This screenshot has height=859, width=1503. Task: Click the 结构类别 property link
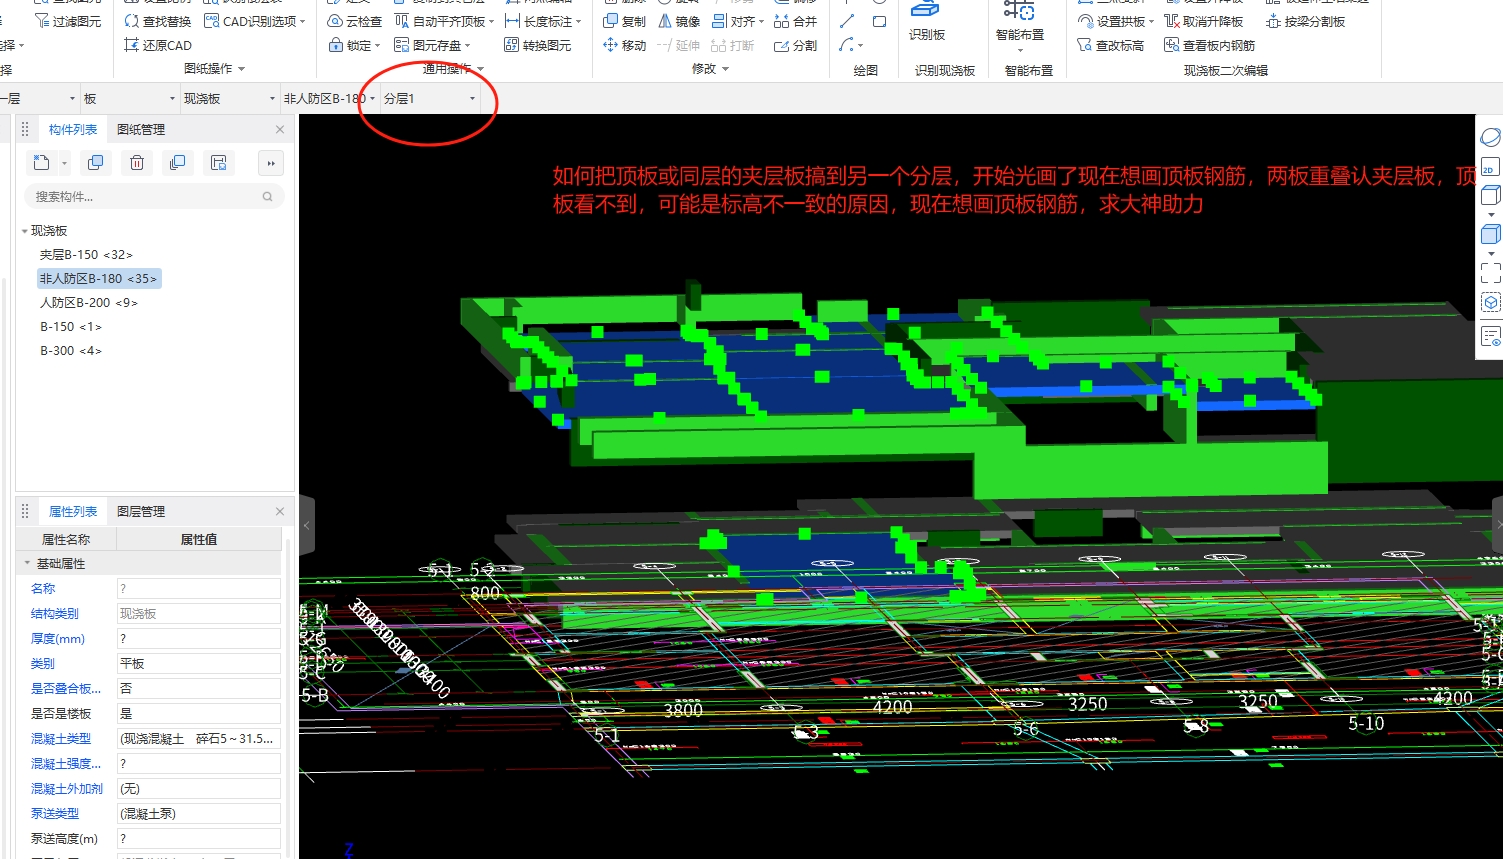[x=55, y=614]
